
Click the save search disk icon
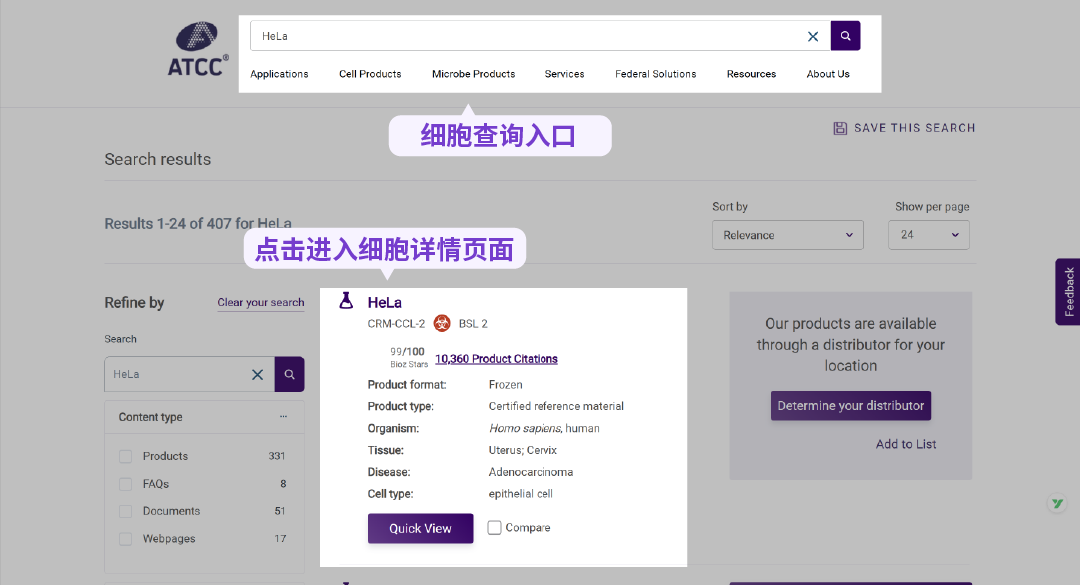(840, 128)
